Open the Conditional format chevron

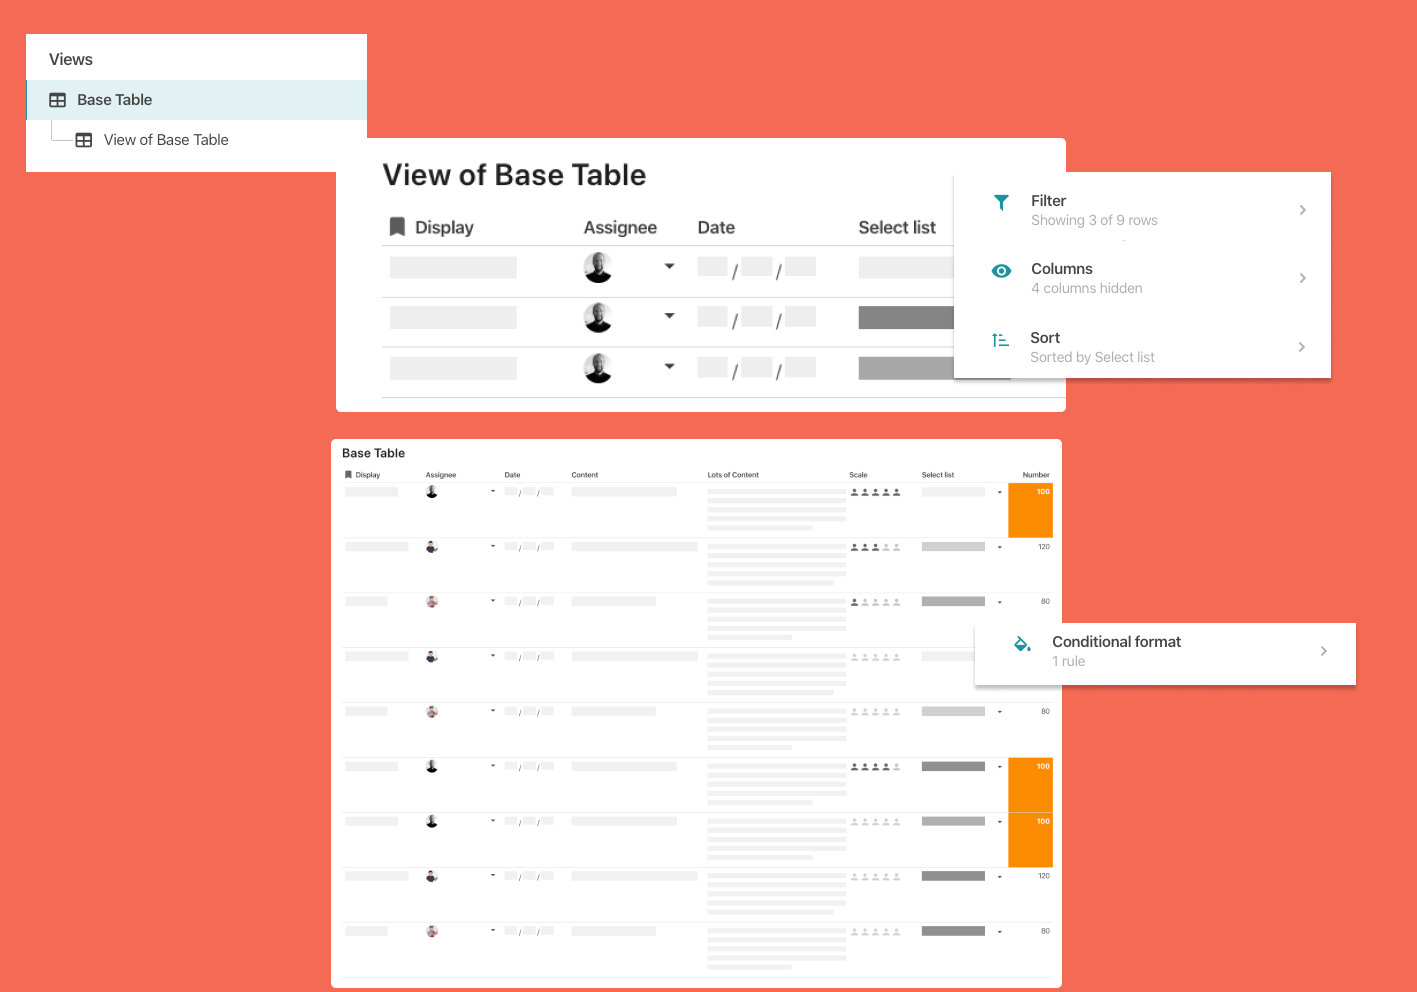coord(1324,651)
